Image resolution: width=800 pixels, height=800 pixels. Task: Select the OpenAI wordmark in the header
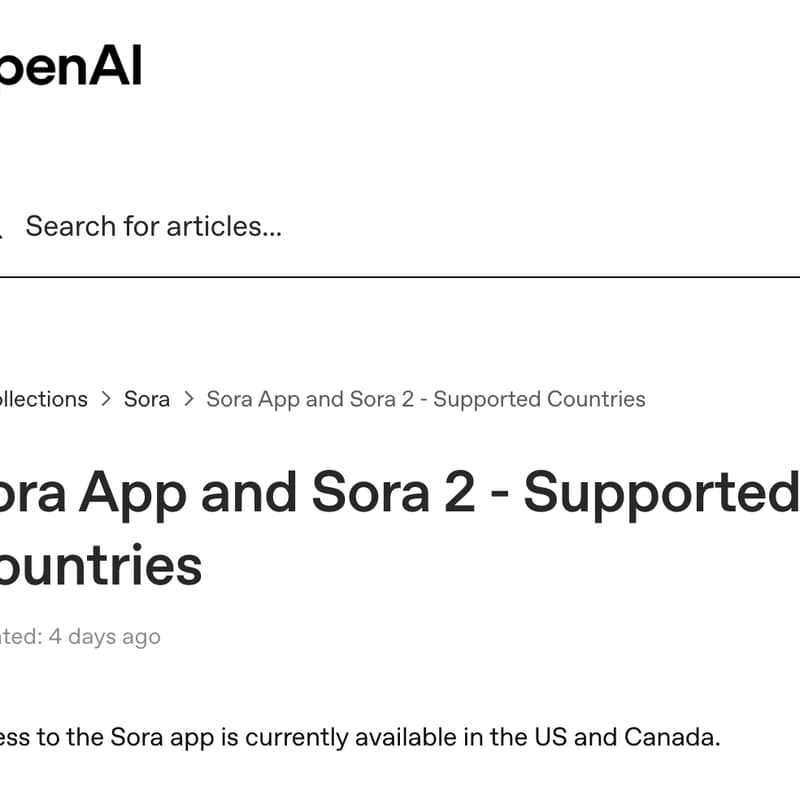tap(70, 67)
